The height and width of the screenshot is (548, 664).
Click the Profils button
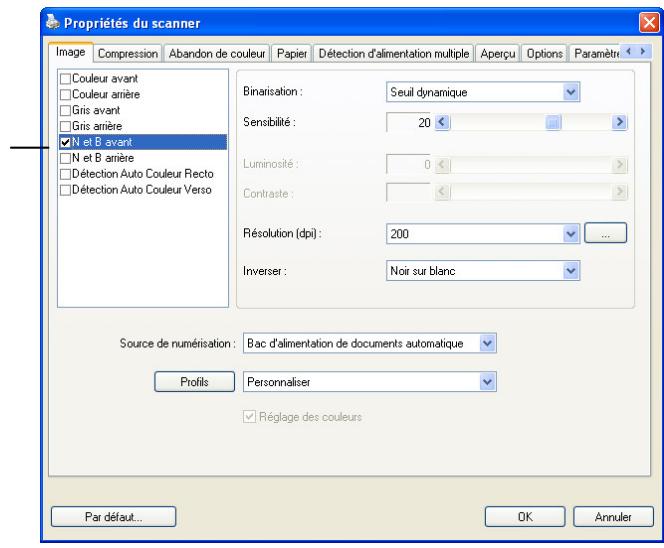(x=194, y=382)
